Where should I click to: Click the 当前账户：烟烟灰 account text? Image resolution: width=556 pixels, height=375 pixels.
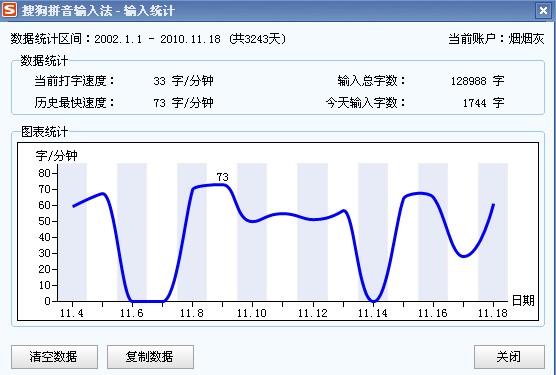coord(496,39)
